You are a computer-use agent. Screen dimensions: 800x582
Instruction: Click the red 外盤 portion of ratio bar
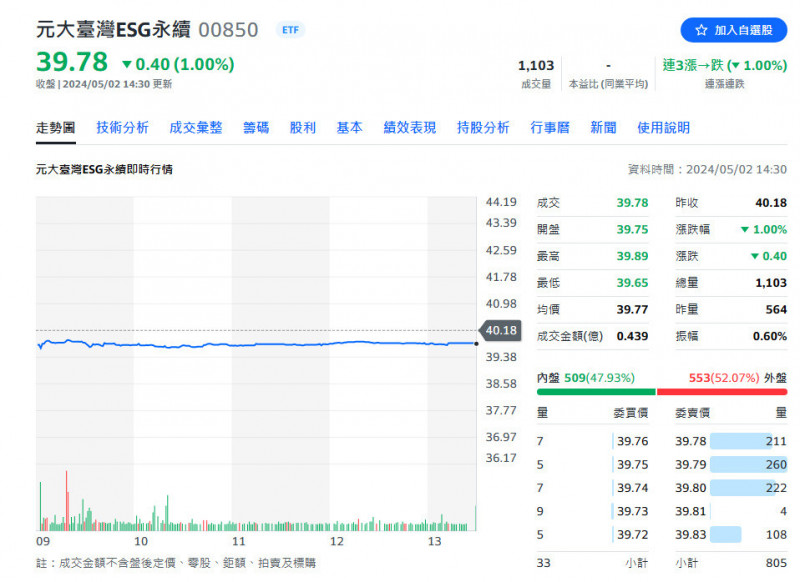pos(722,392)
